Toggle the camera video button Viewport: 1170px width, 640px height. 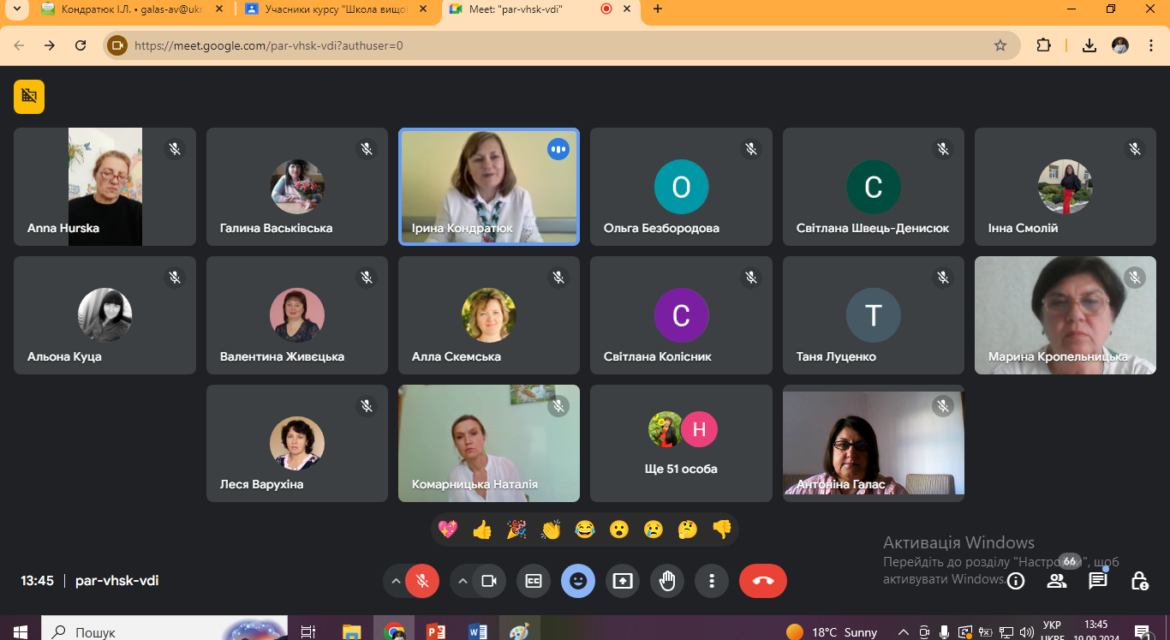(489, 581)
